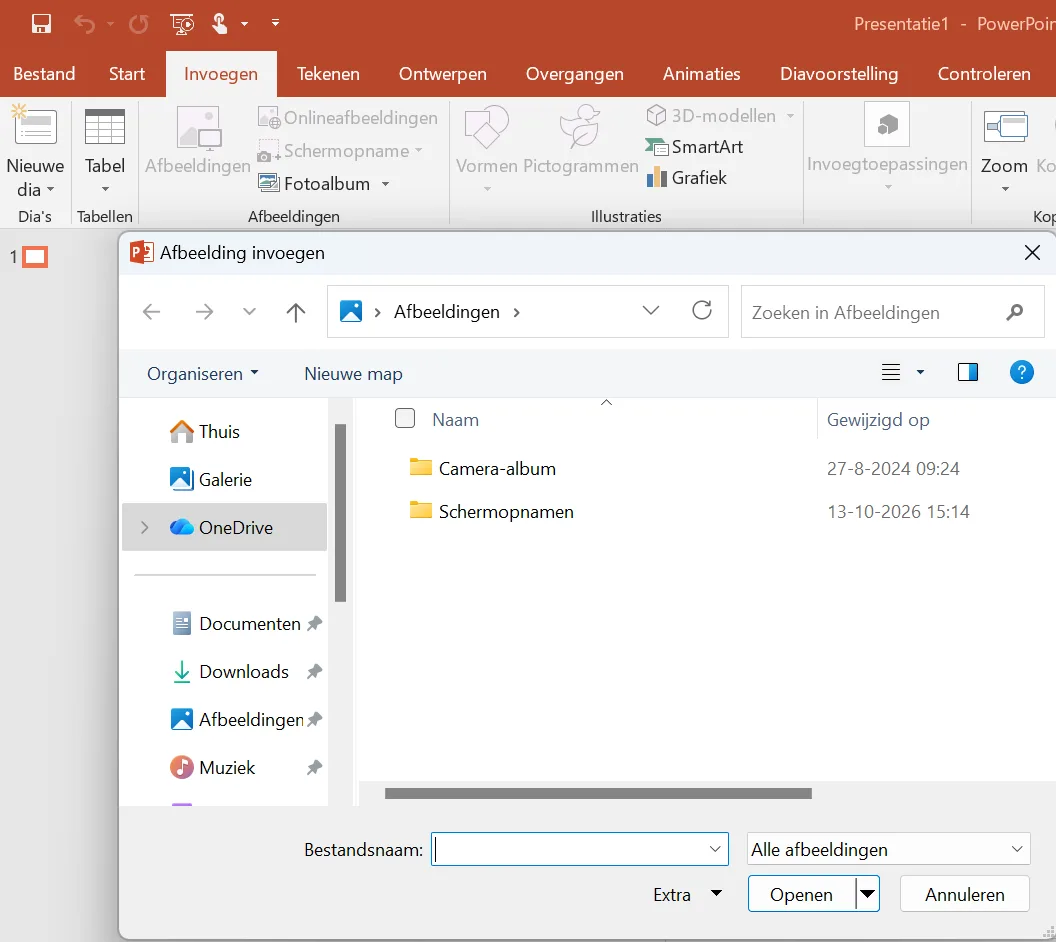Screen dimensions: 1056x942
Task: Open the Zoom insert option
Action: 1004,153
